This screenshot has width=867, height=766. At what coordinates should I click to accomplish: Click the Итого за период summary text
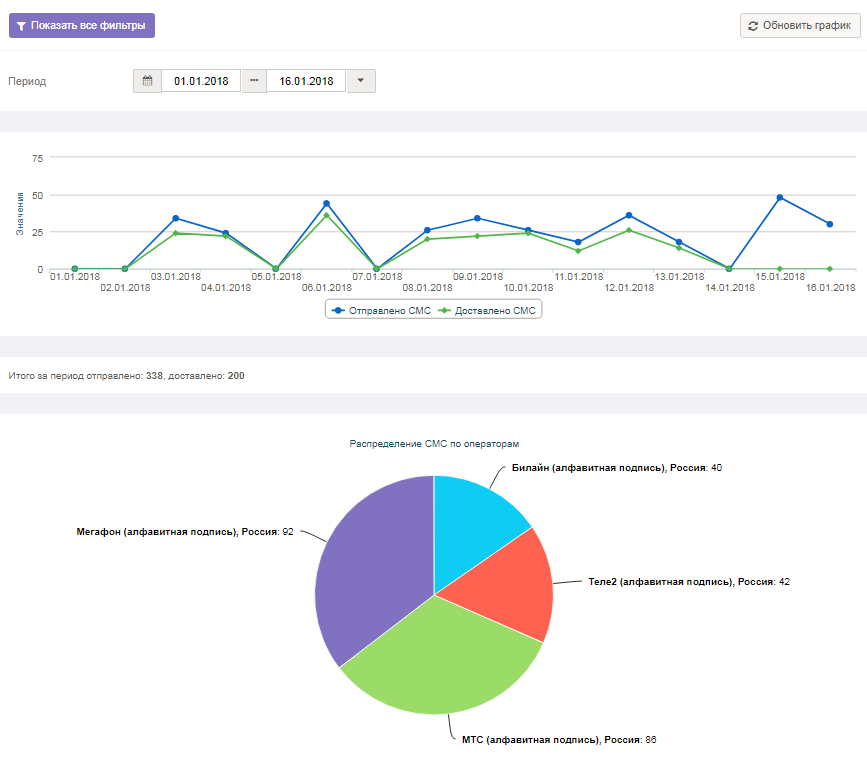pos(126,376)
